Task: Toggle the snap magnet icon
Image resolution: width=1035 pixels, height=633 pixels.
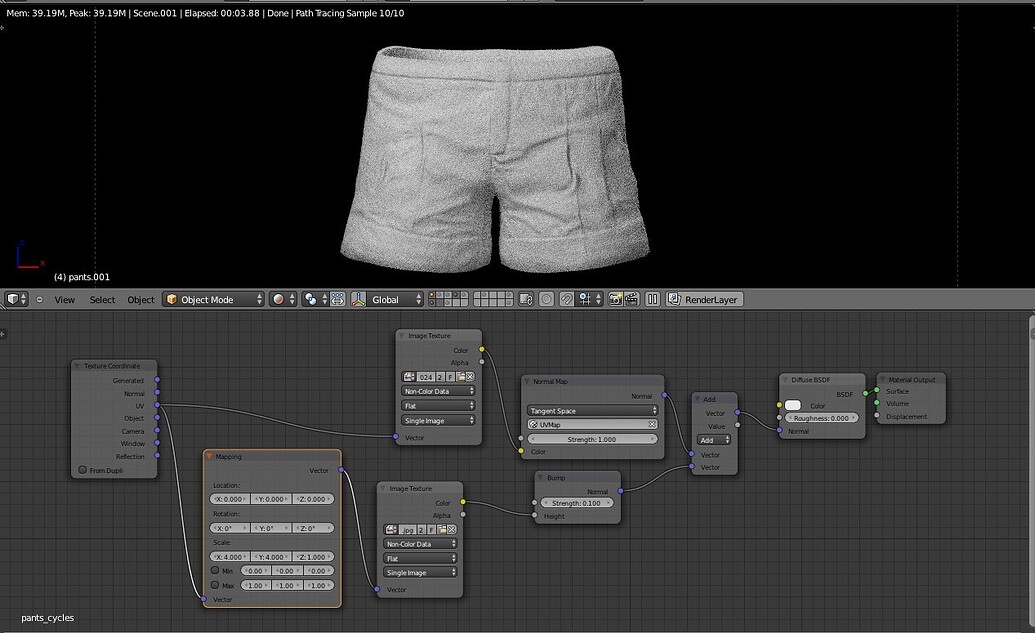Action: click(566, 299)
